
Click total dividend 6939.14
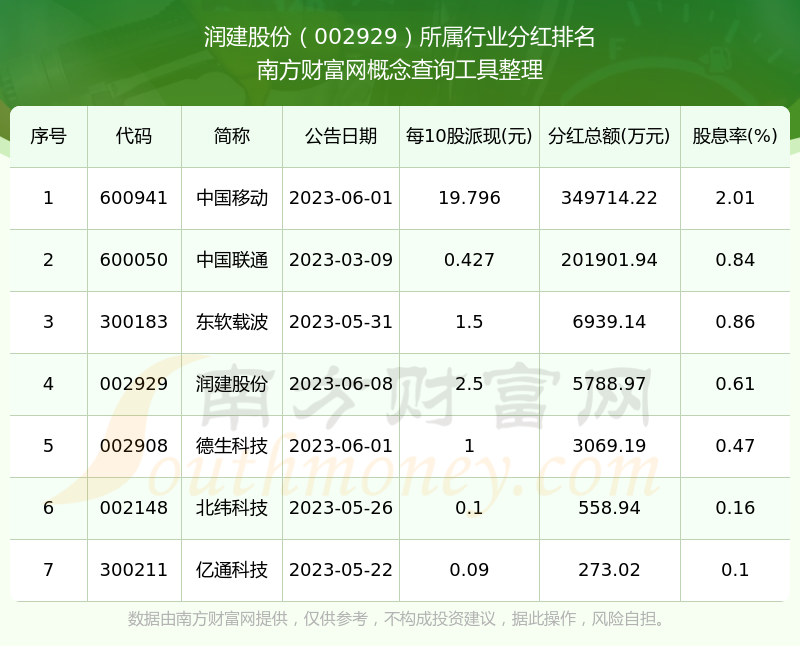coord(609,322)
